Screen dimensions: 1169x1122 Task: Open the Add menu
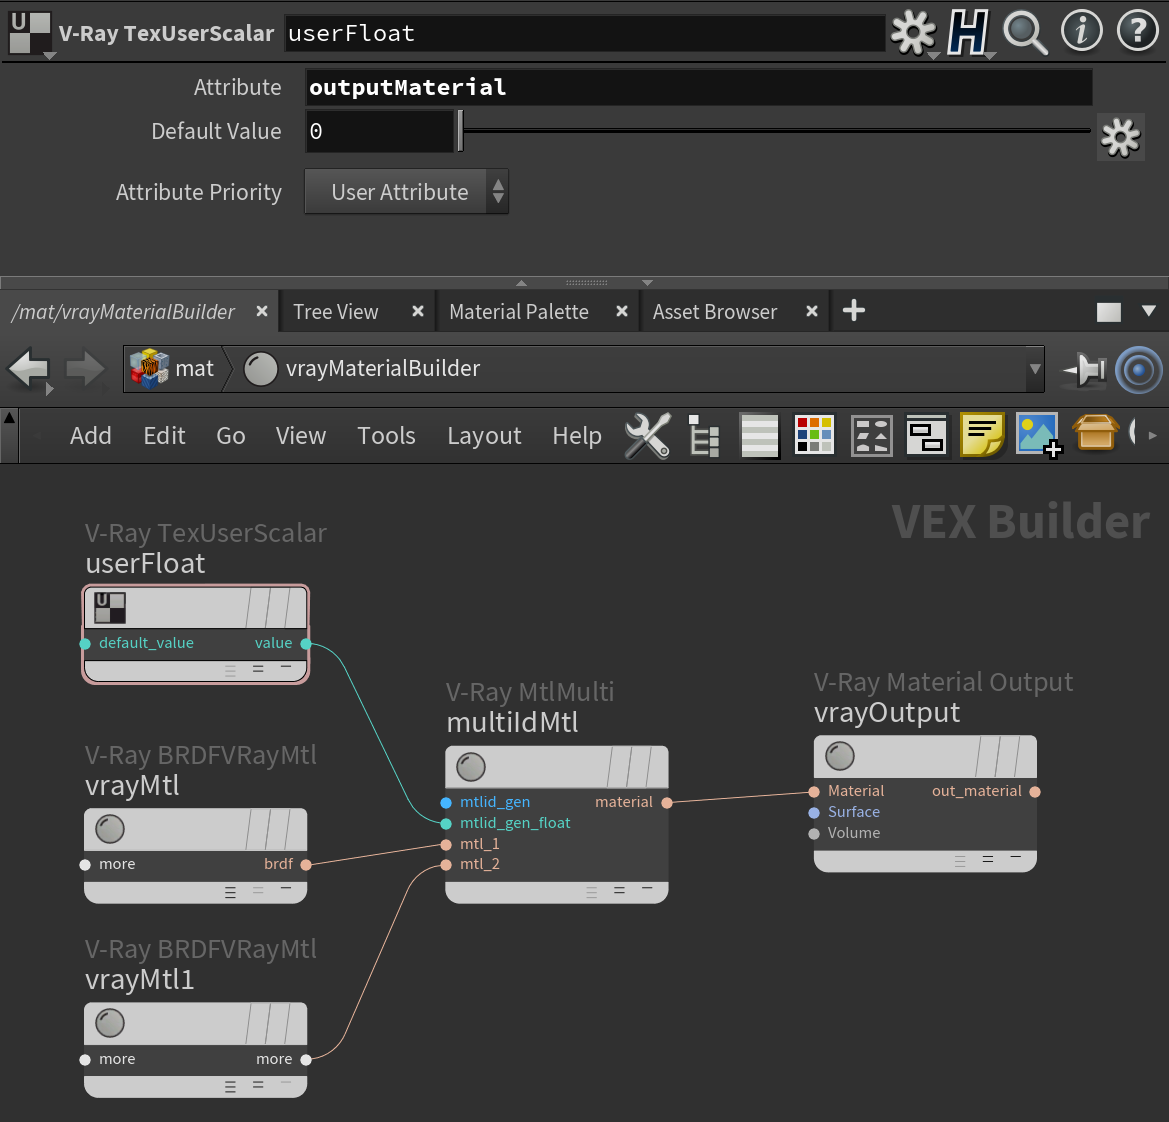(x=91, y=435)
